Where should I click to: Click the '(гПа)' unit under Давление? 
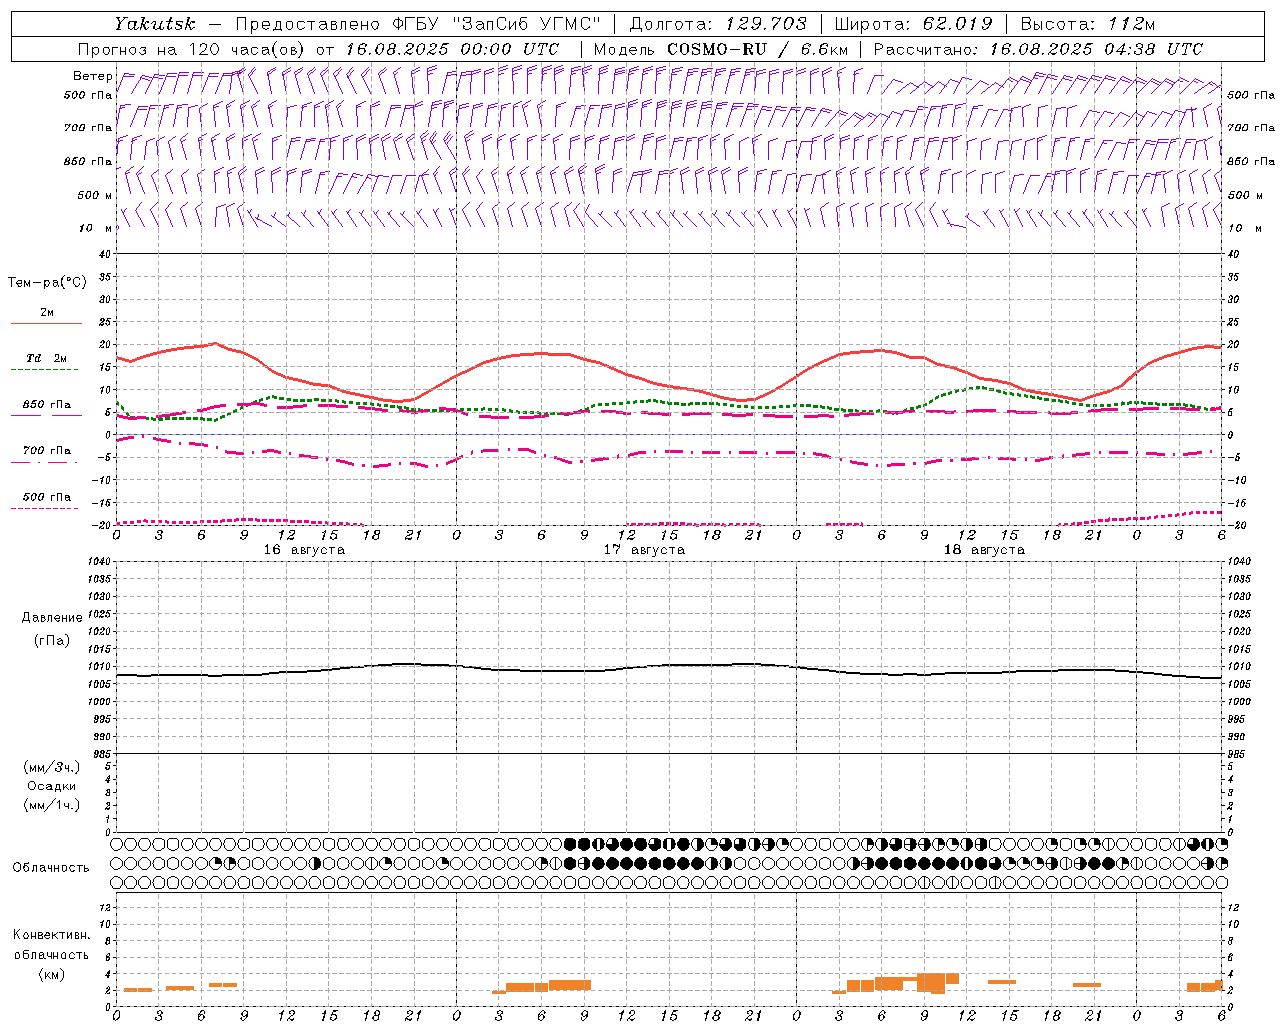(x=52, y=640)
